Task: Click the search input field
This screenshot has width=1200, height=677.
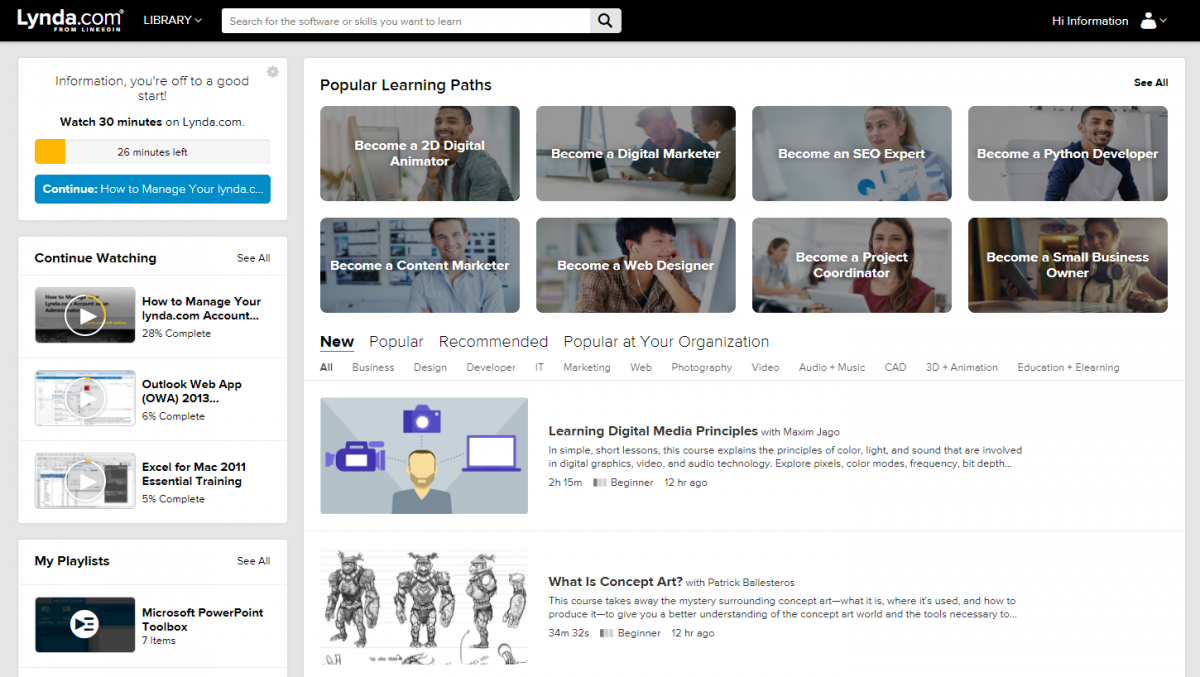Action: (405, 20)
